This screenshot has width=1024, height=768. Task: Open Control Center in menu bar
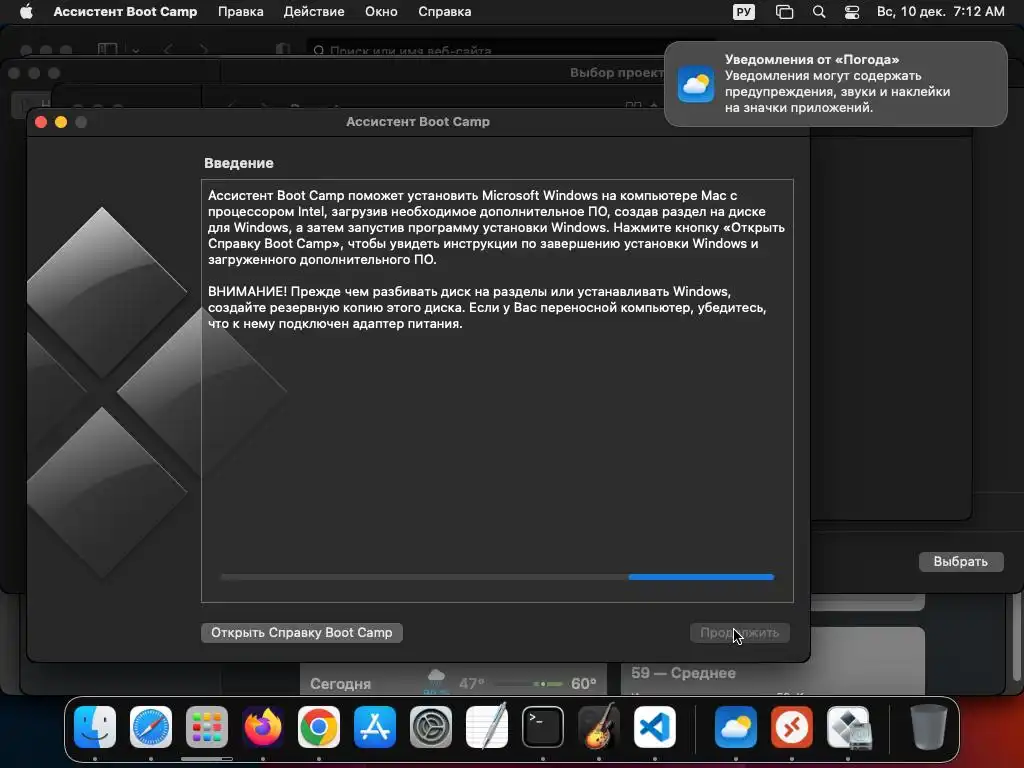click(852, 12)
